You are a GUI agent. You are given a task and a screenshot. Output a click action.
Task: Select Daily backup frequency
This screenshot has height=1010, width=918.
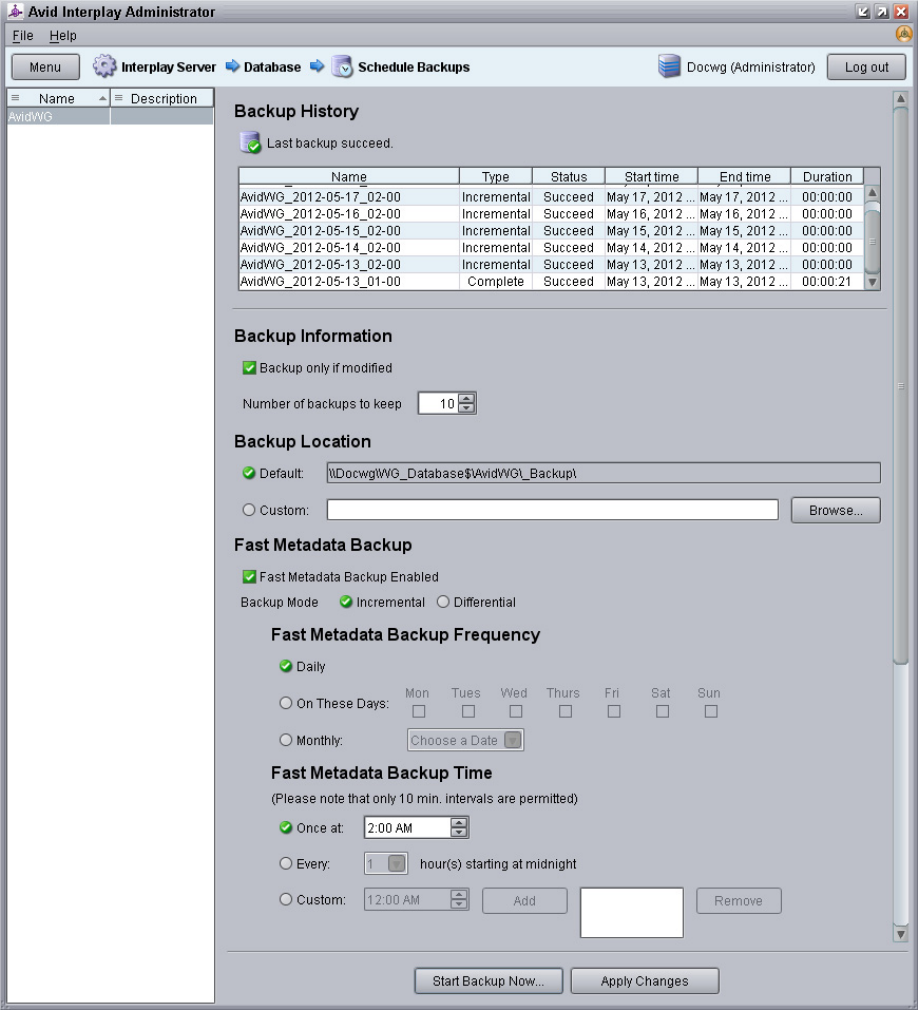(x=286, y=666)
